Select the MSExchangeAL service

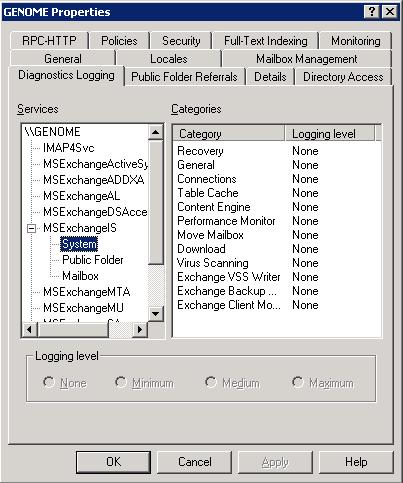pyautogui.click(x=82, y=196)
